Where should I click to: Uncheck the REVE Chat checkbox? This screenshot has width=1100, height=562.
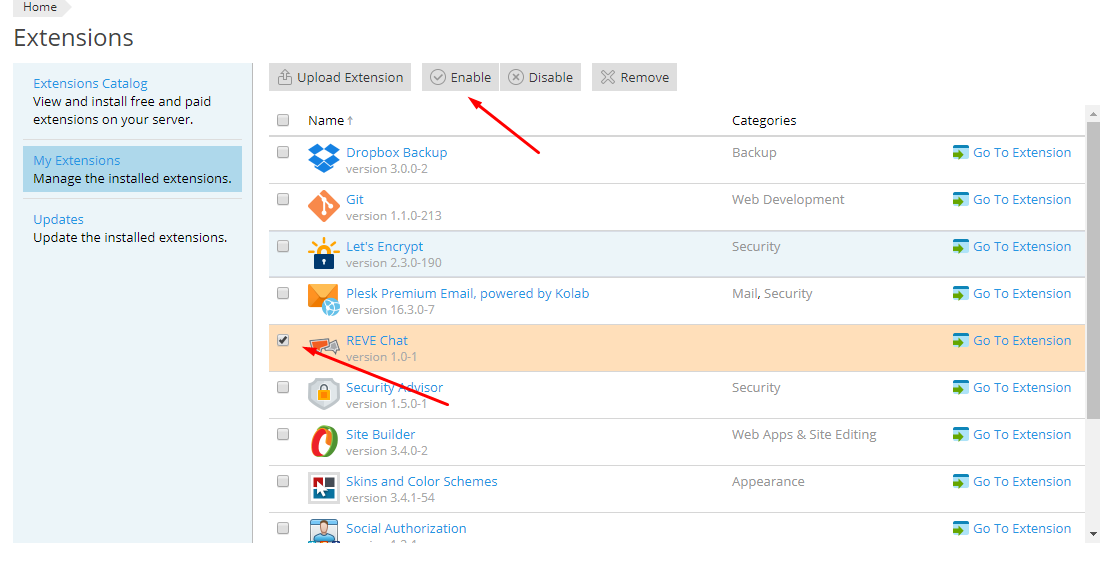283,340
